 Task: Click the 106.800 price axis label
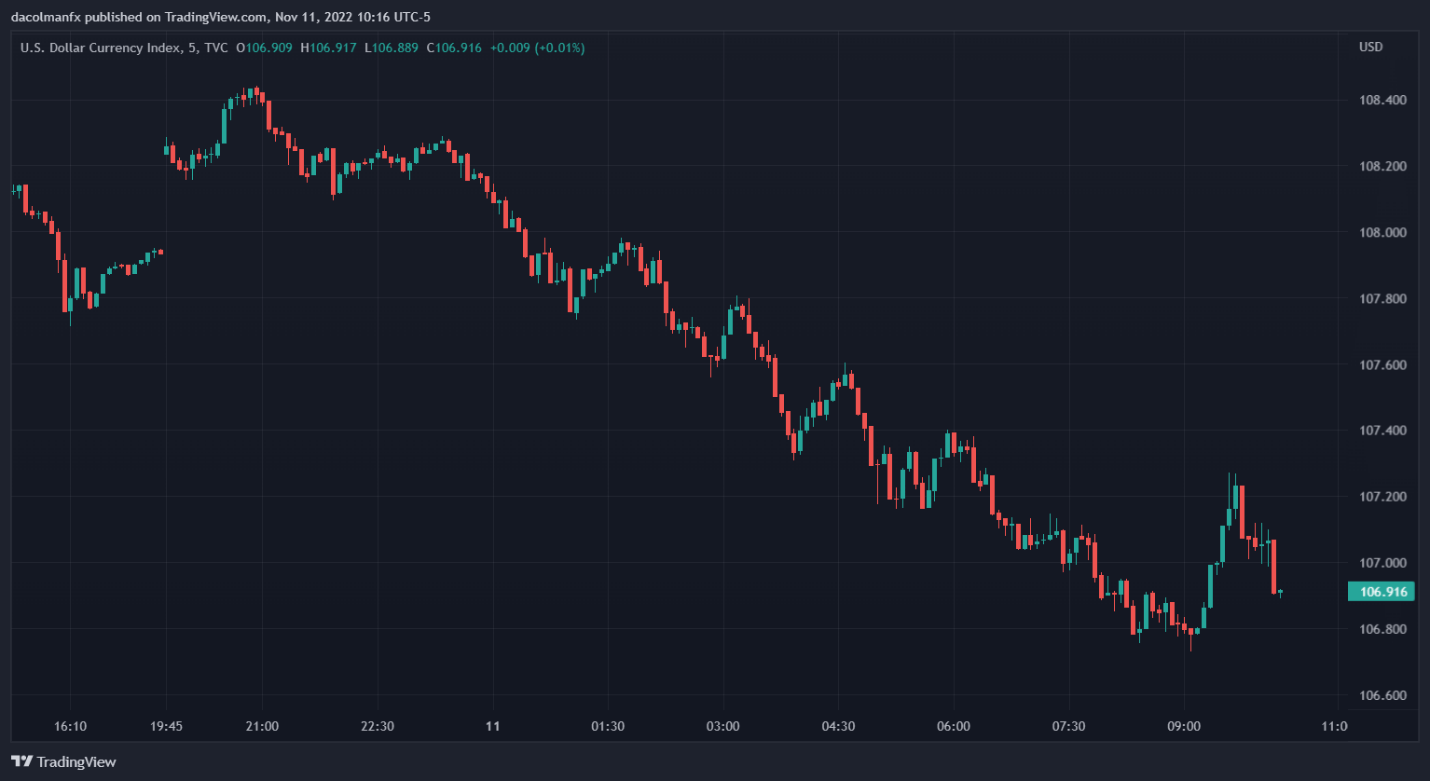point(1385,629)
